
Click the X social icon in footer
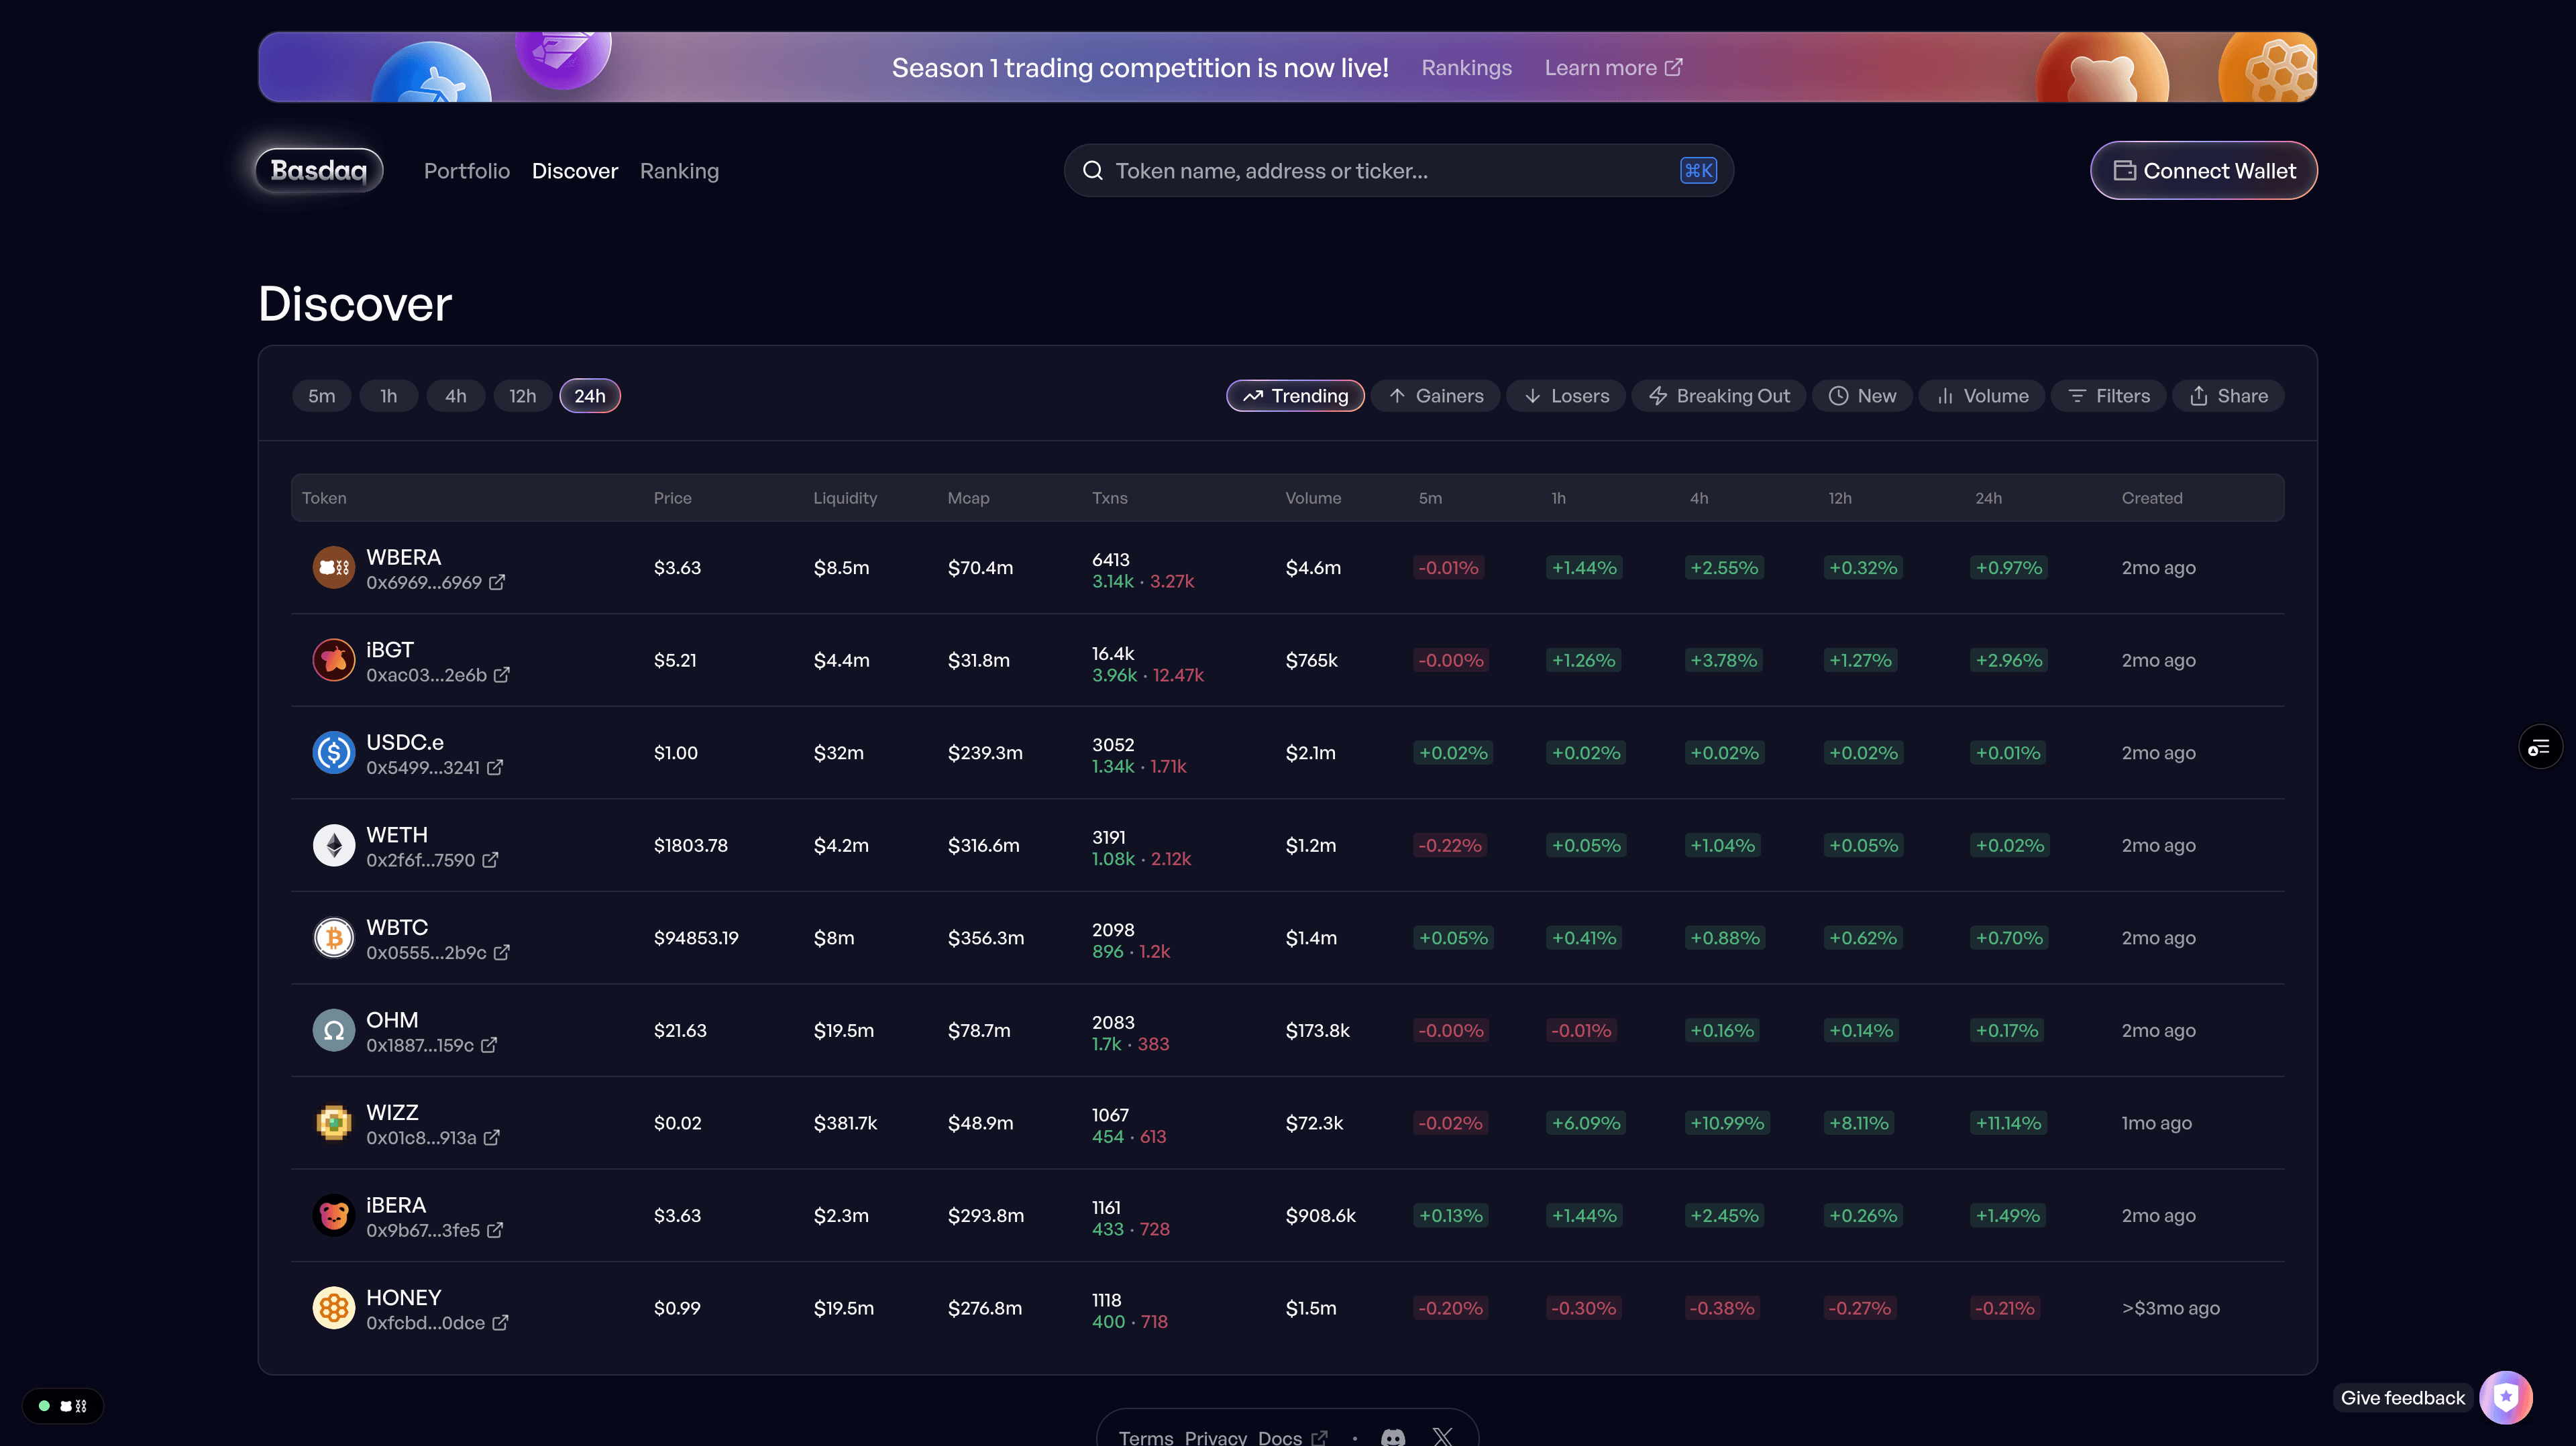click(1442, 1437)
